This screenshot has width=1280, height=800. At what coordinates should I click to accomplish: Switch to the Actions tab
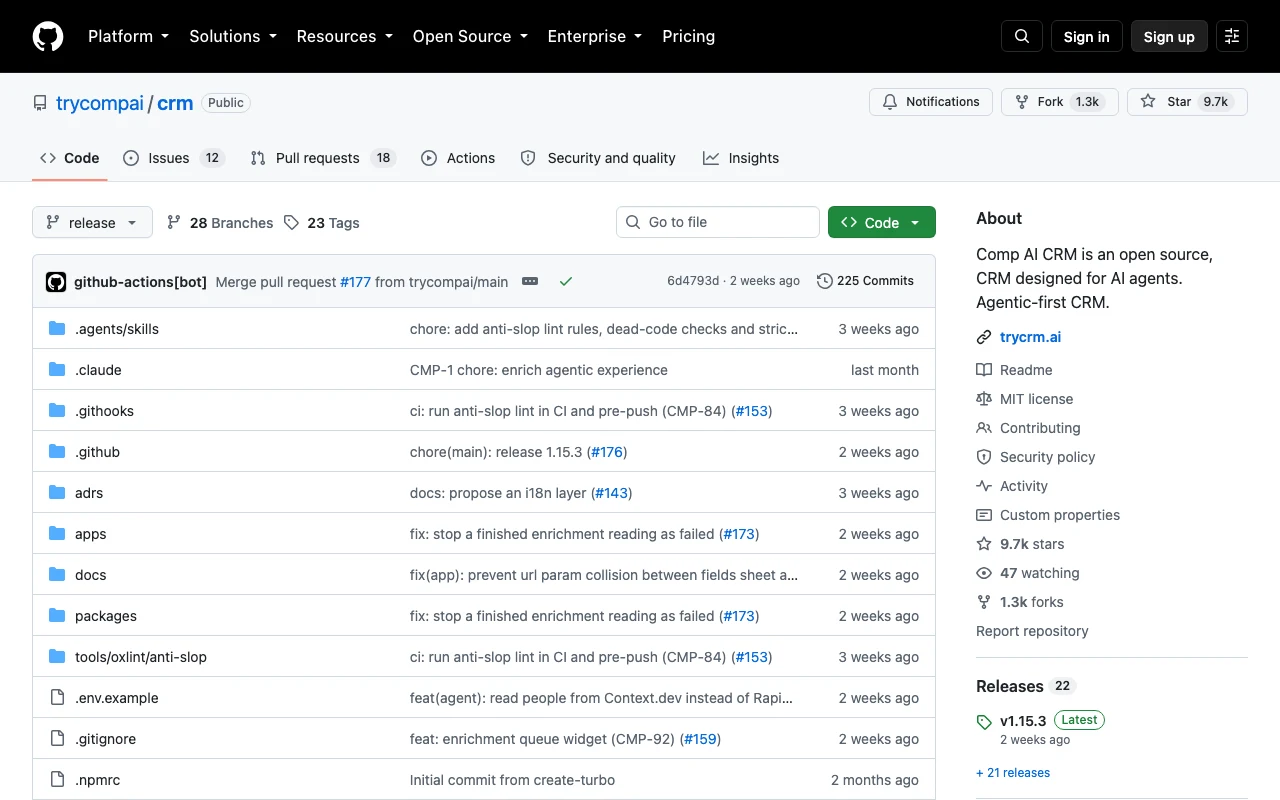click(458, 158)
